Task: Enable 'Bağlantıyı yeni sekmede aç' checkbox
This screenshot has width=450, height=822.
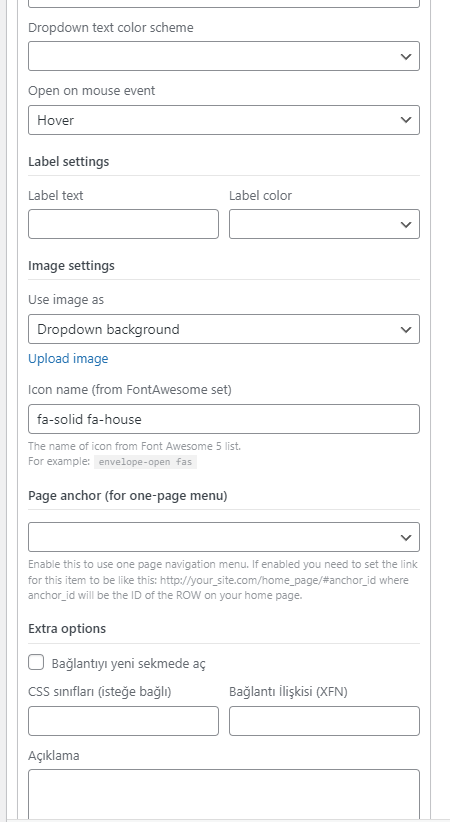Action: tap(36, 663)
